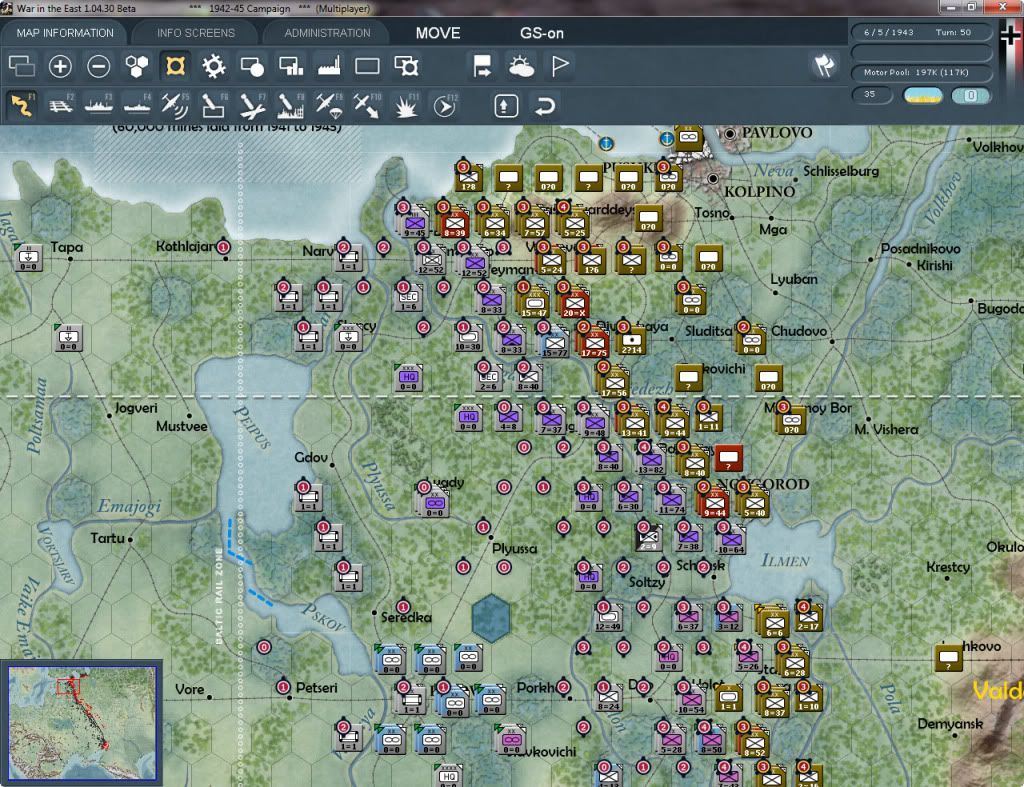The image size is (1024, 787).
Task: Toggle unit counters display icon
Action: 22,66
